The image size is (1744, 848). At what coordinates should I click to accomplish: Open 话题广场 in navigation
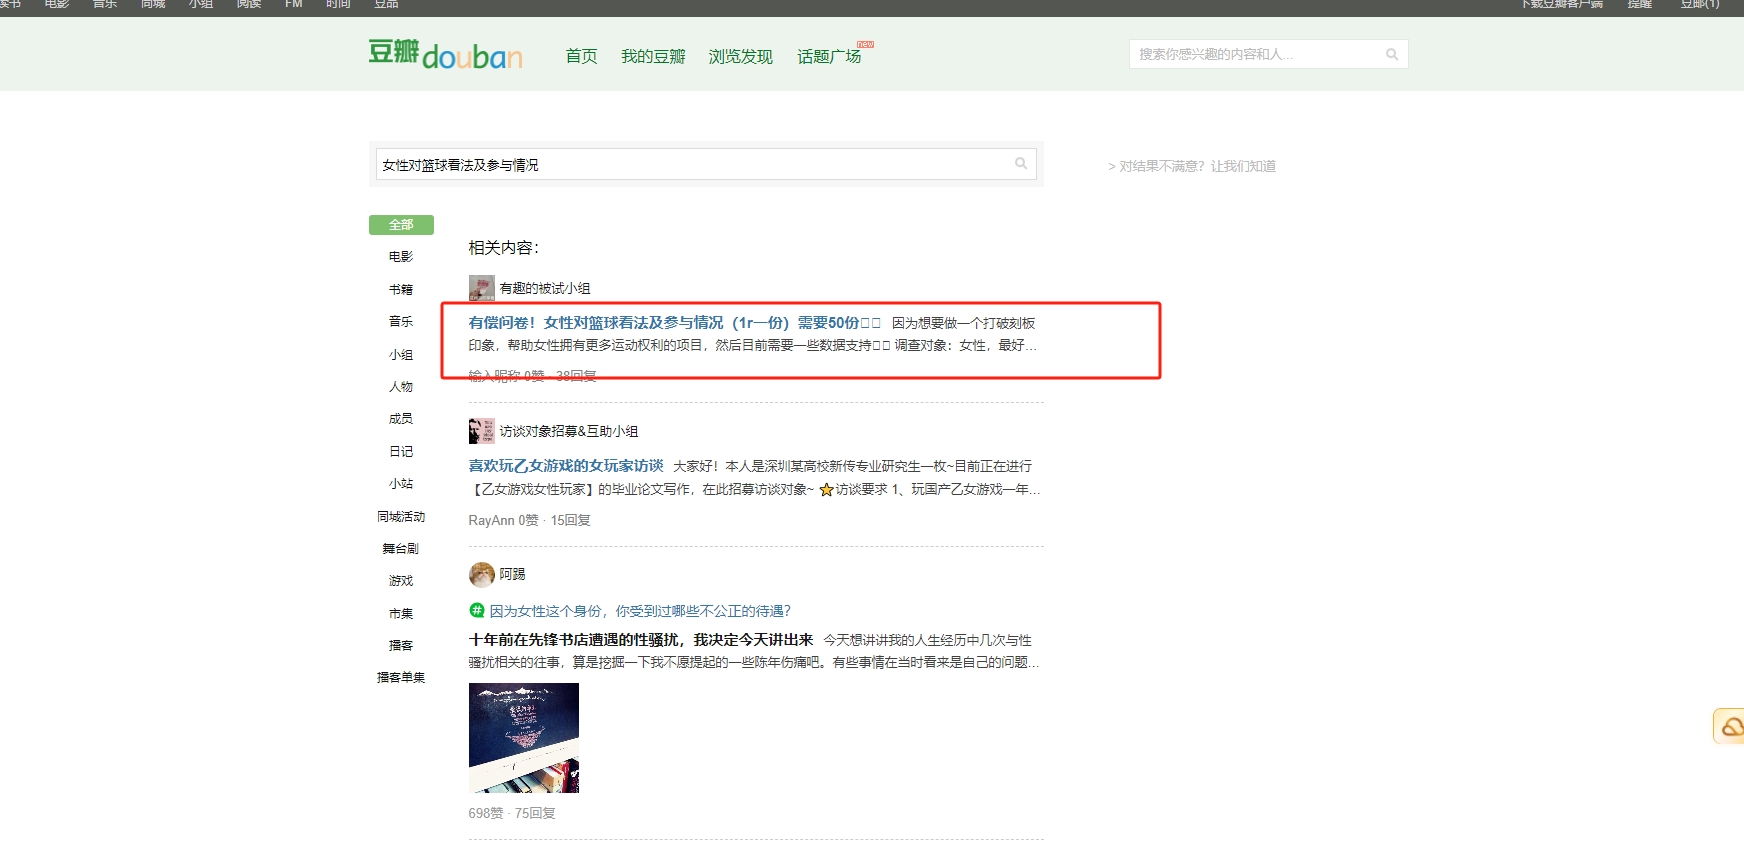point(829,57)
